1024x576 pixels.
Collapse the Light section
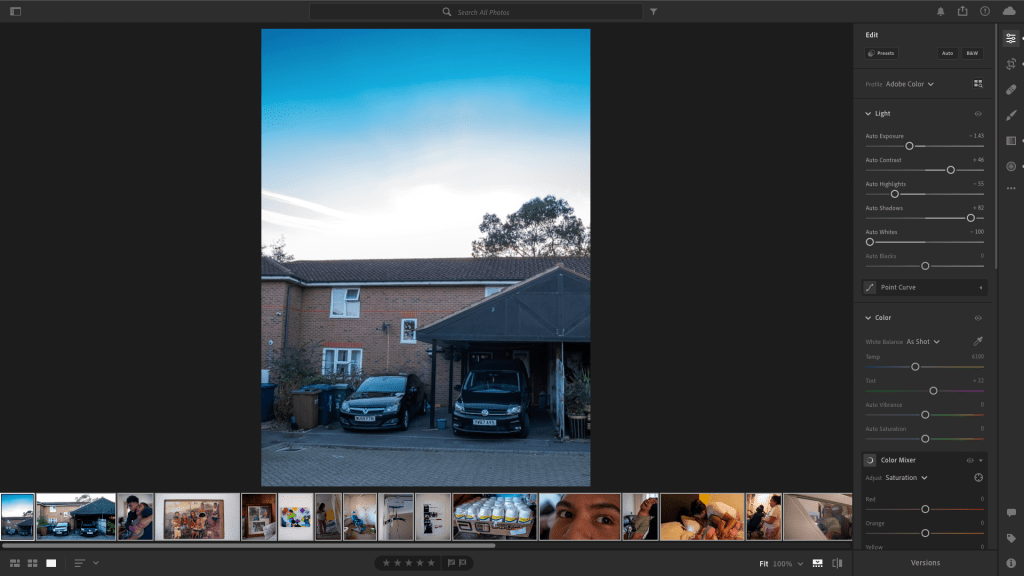tap(868, 114)
